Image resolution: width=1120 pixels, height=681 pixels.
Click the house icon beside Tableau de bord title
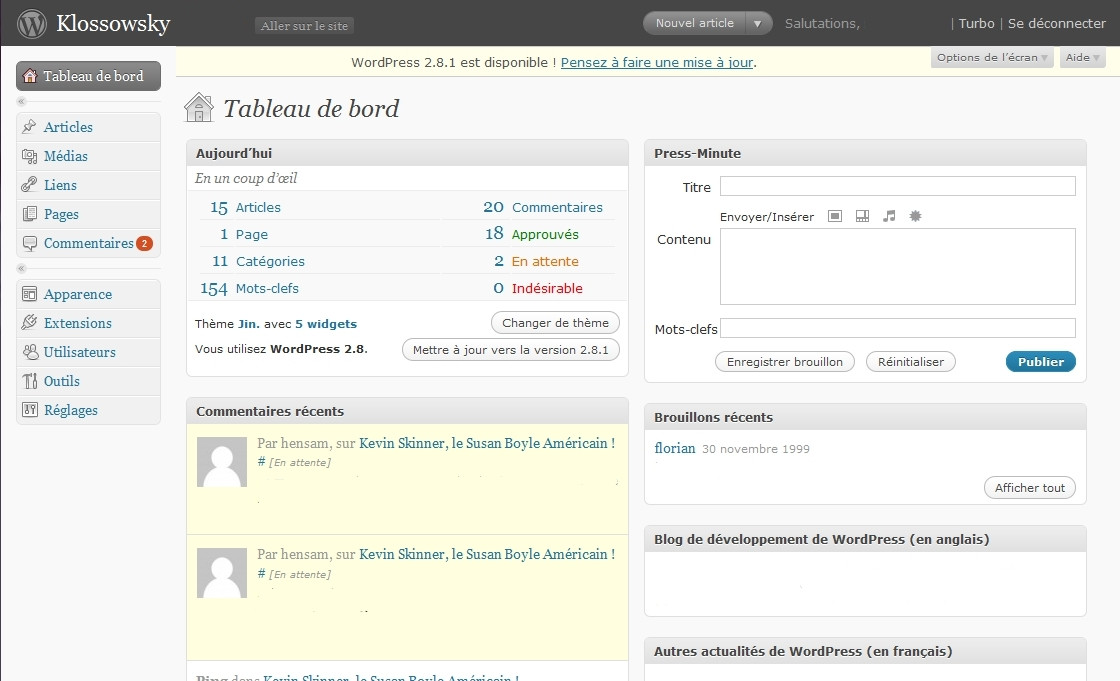(199, 108)
